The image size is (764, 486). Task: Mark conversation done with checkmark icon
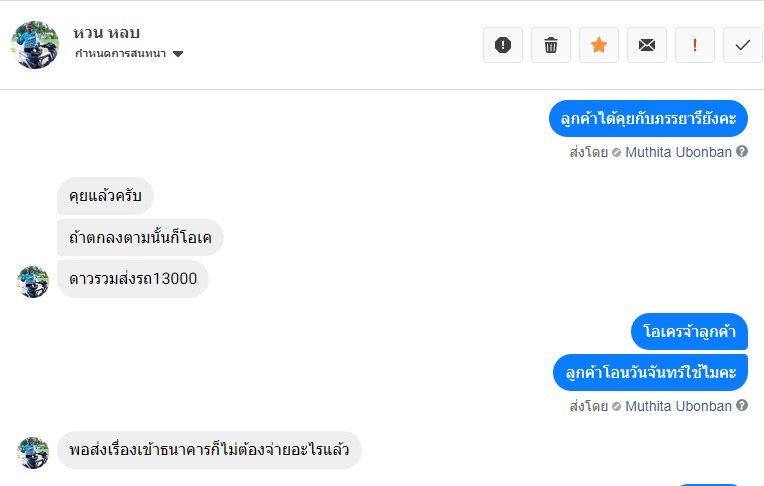[x=743, y=45]
